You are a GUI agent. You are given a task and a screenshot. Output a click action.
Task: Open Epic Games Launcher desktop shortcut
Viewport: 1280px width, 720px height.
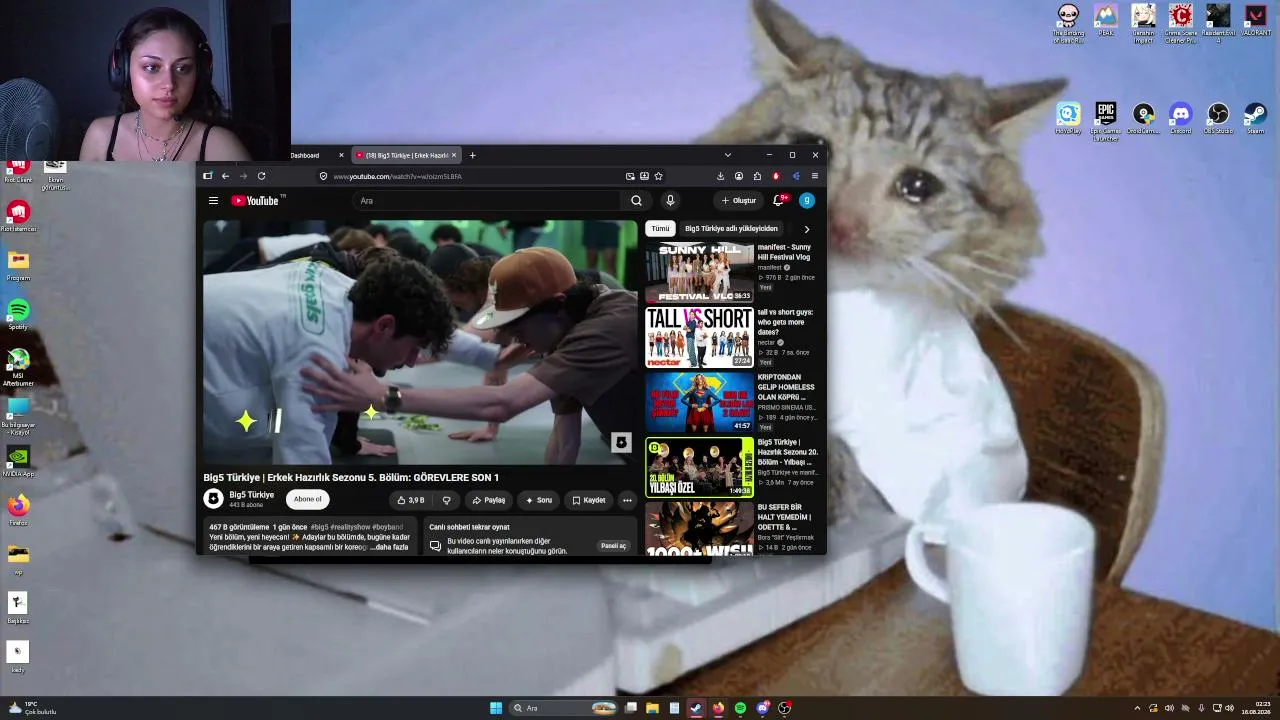coord(1105,122)
